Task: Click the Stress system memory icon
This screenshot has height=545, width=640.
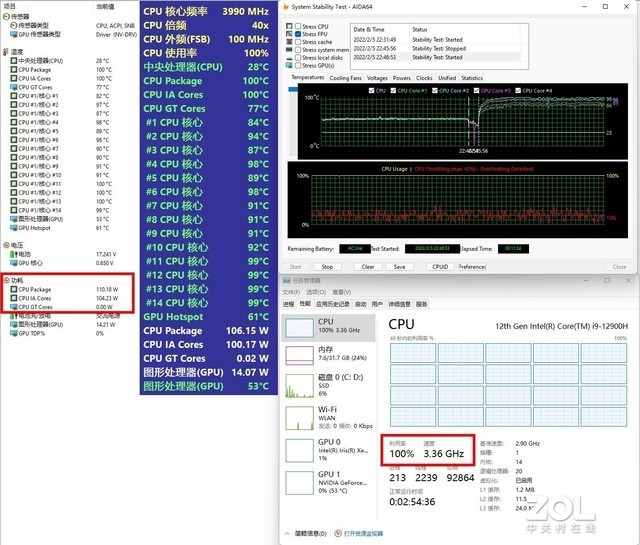Action: point(289,49)
